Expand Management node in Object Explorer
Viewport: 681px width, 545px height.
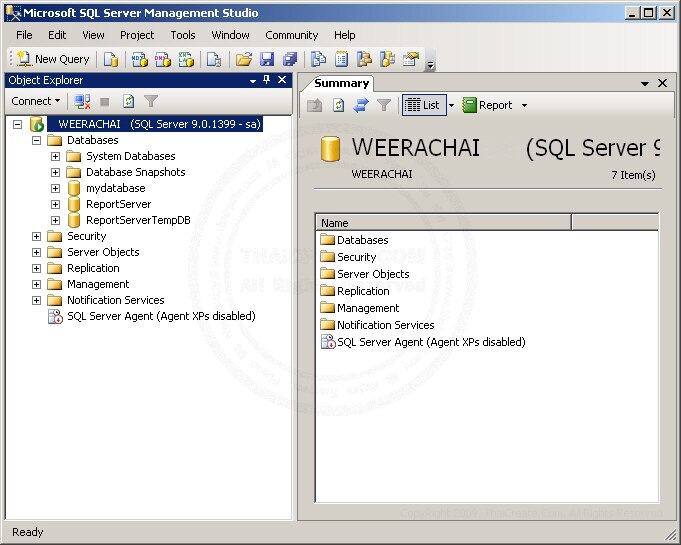click(x=36, y=285)
